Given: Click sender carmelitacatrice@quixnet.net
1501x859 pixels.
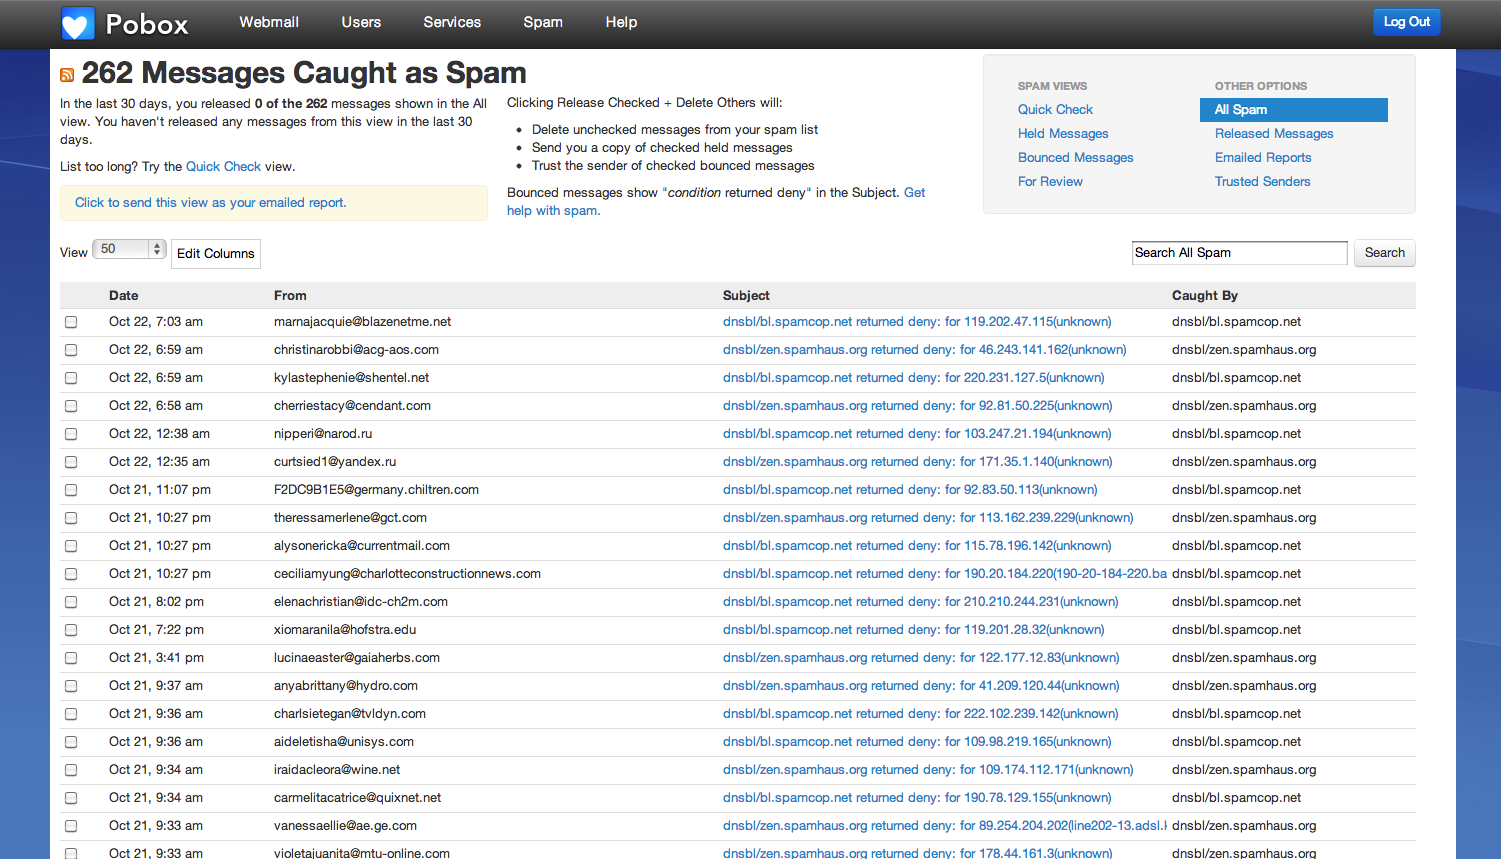Looking at the screenshot, I should pyautogui.click(x=358, y=798).
